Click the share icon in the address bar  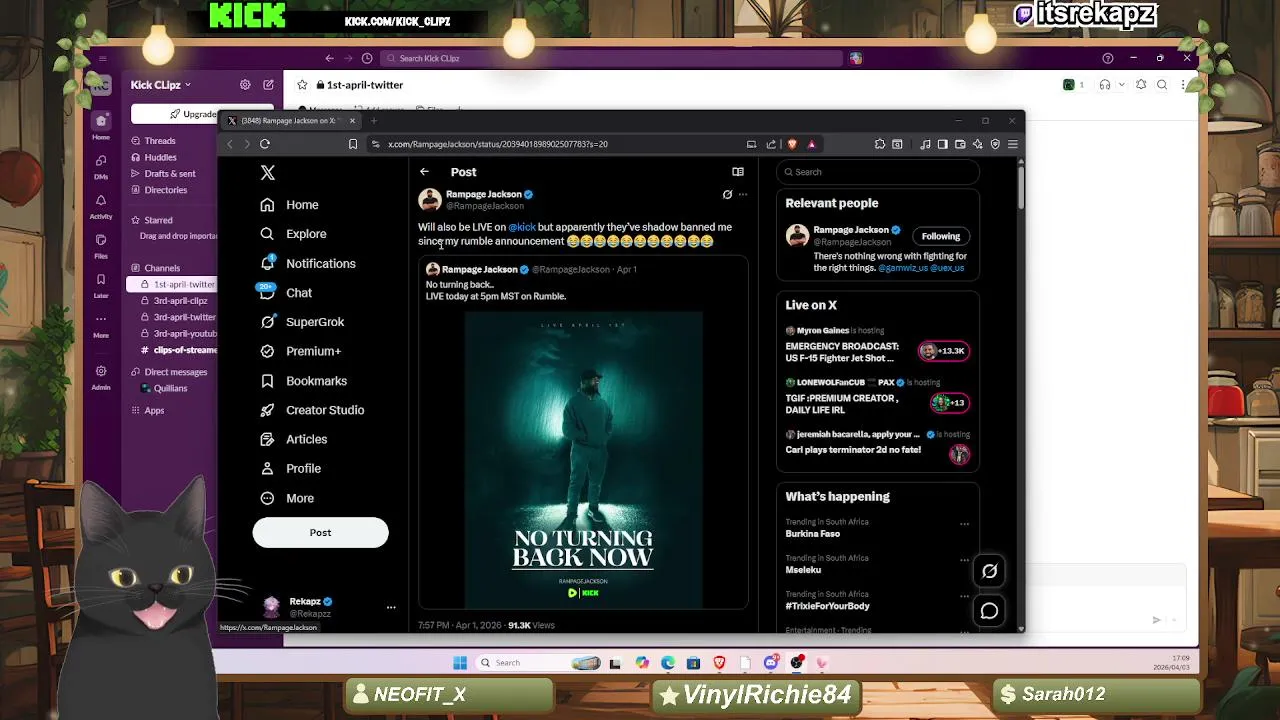coord(771,144)
